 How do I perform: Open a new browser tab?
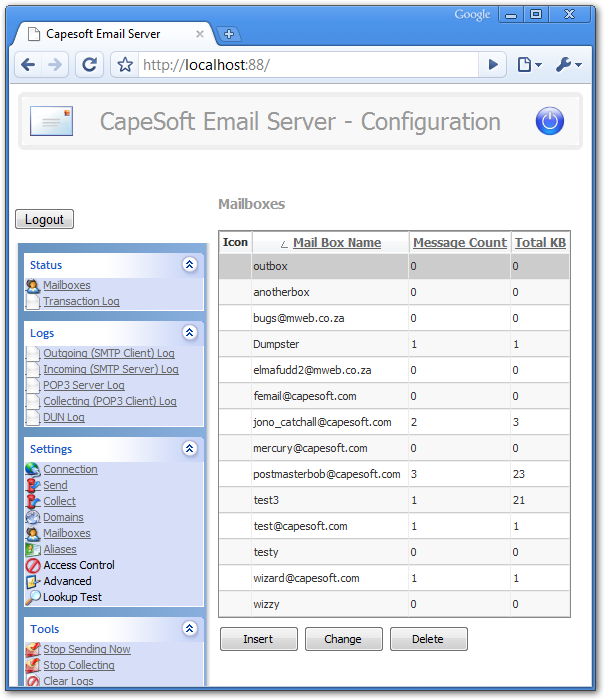point(229,34)
